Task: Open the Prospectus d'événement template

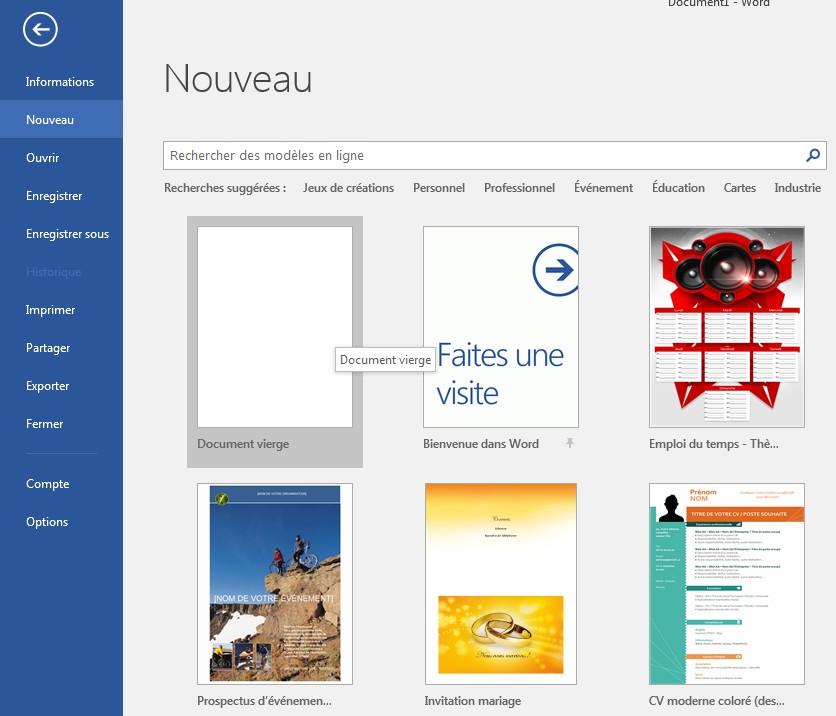Action: point(274,583)
